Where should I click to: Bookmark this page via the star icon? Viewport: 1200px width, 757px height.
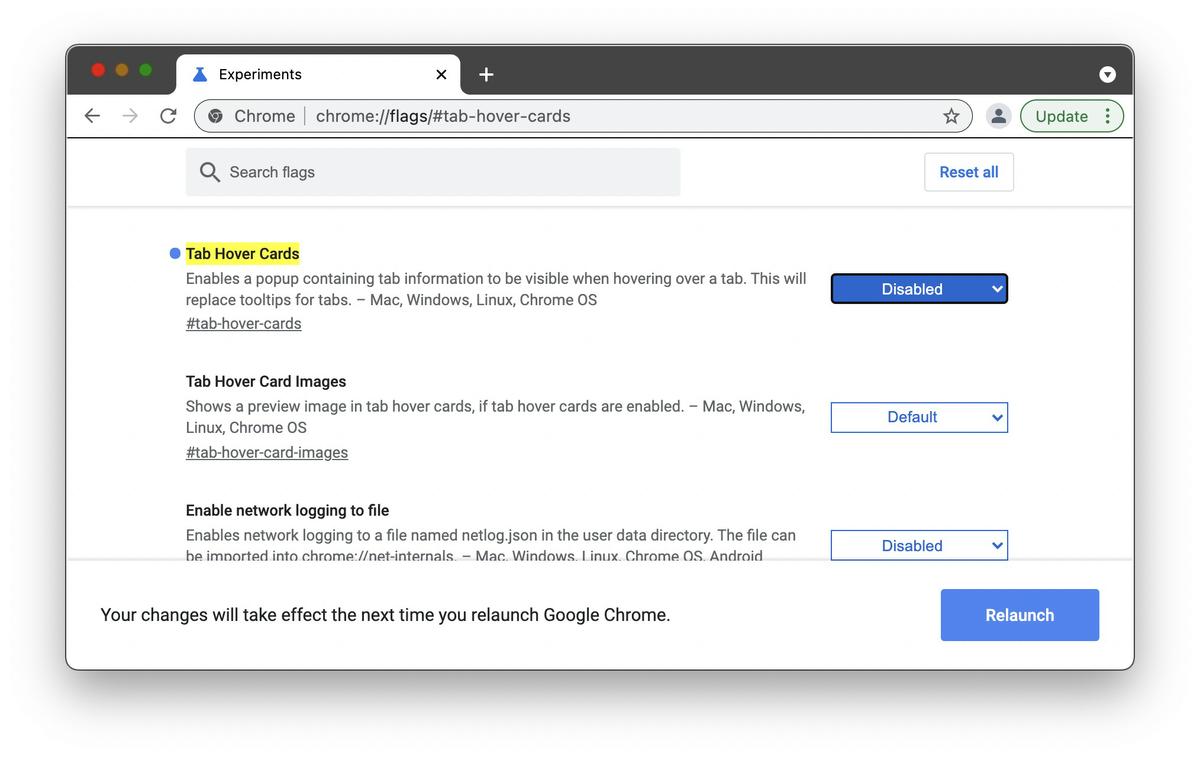(x=951, y=115)
